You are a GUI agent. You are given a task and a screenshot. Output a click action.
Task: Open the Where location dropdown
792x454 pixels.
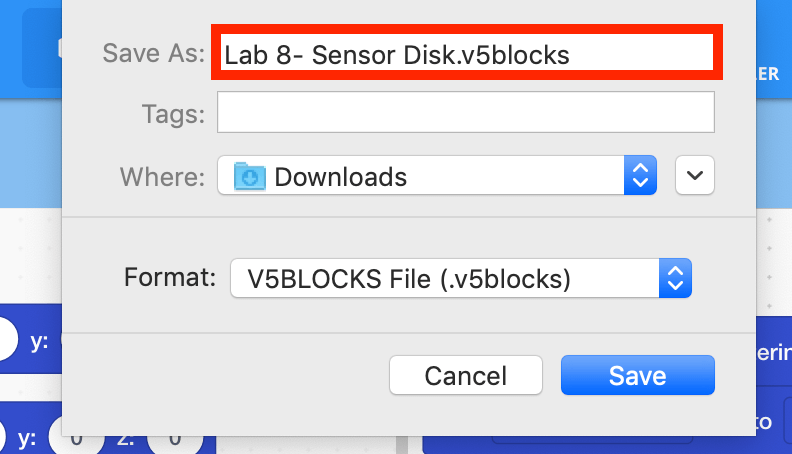[x=437, y=175]
